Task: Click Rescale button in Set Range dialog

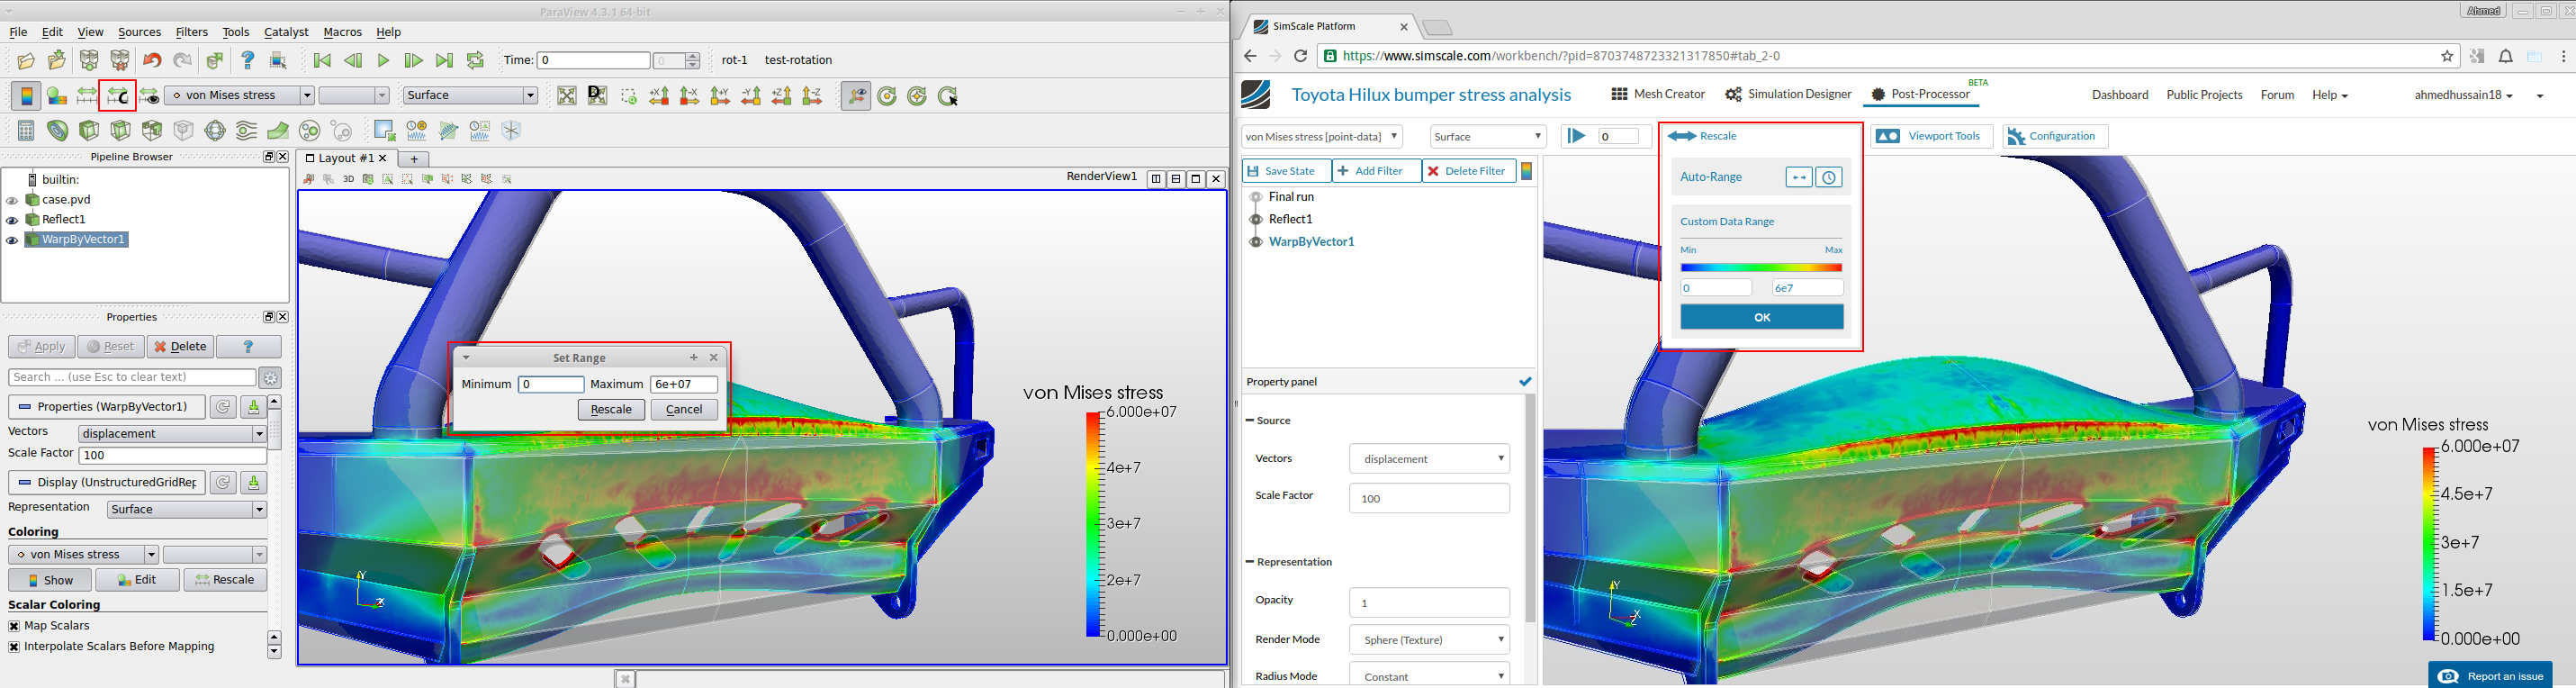Action: [x=611, y=410]
